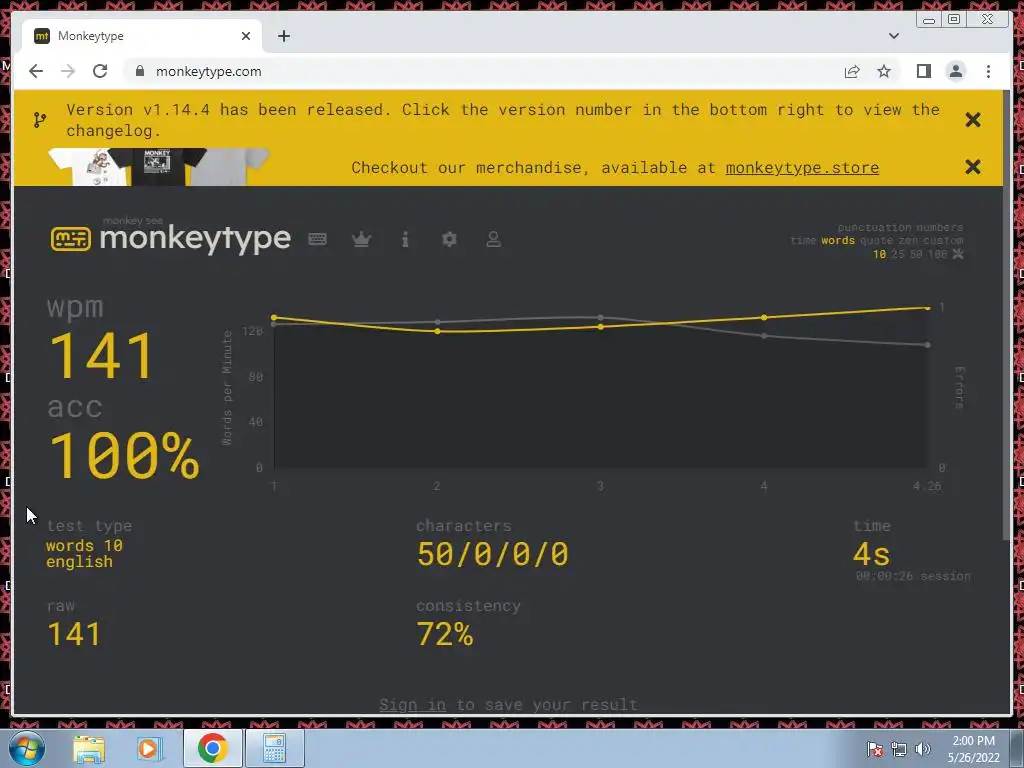Image resolution: width=1024 pixels, height=768 pixels.
Task: Expand the tab search dropdown
Action: point(893,36)
